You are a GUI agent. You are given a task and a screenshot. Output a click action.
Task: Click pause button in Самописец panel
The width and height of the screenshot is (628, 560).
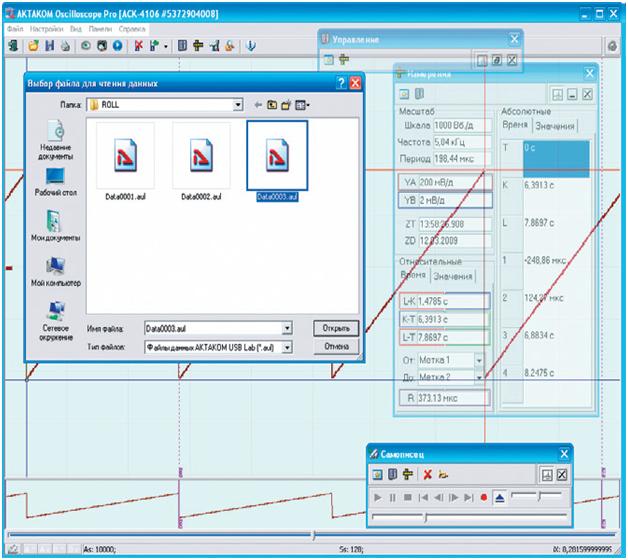(x=392, y=498)
